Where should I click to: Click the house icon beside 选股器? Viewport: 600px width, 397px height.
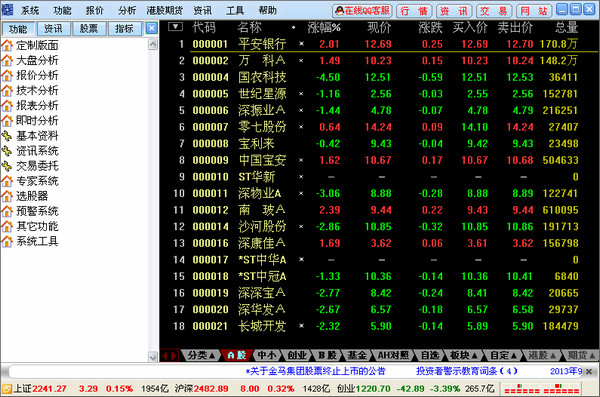pos(7,196)
